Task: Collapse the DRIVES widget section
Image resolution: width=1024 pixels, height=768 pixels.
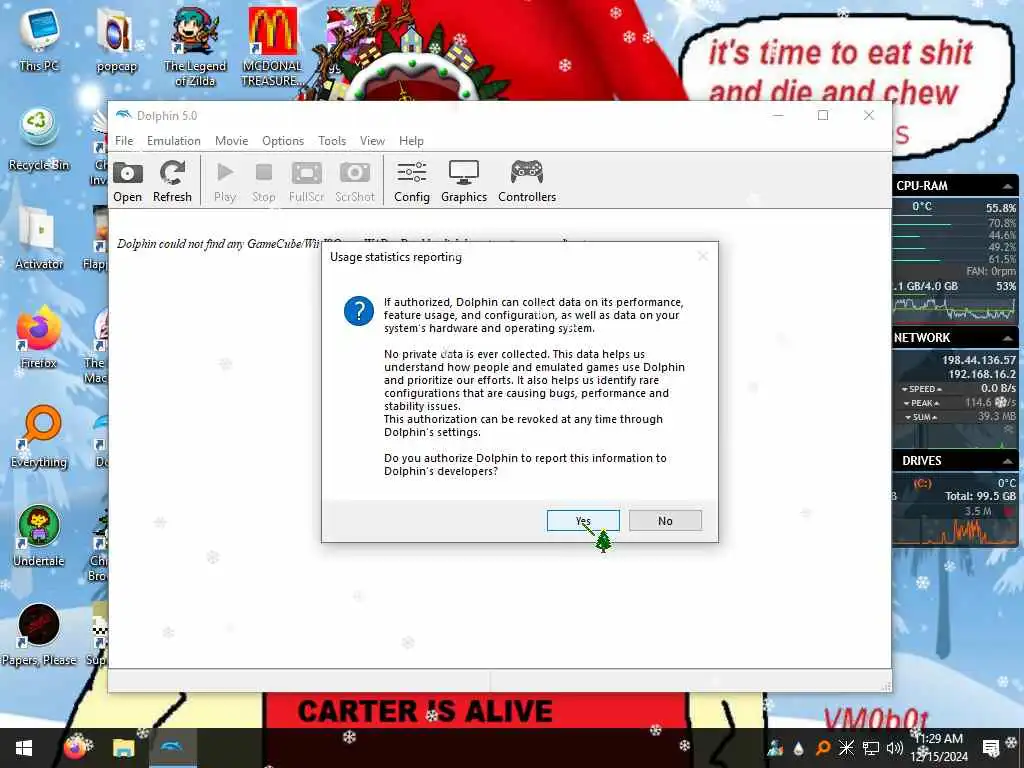Action: click(x=1008, y=461)
